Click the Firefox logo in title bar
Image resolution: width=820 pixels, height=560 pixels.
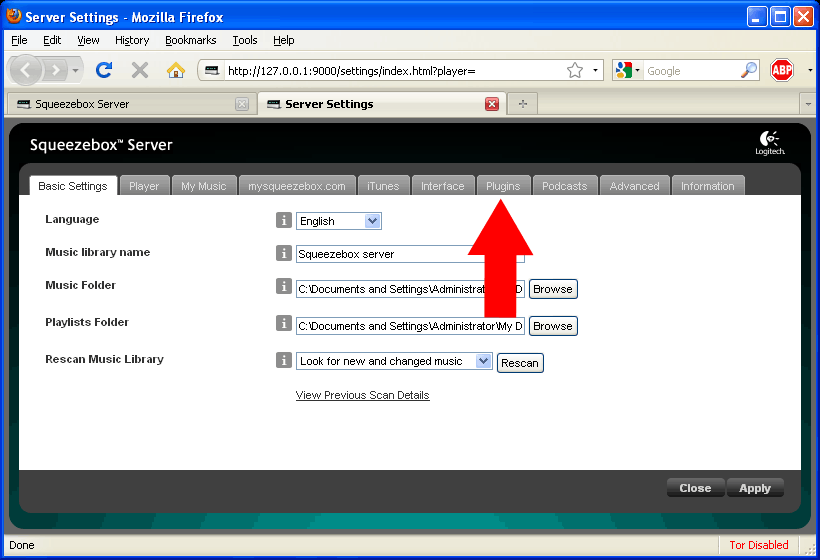tap(14, 16)
